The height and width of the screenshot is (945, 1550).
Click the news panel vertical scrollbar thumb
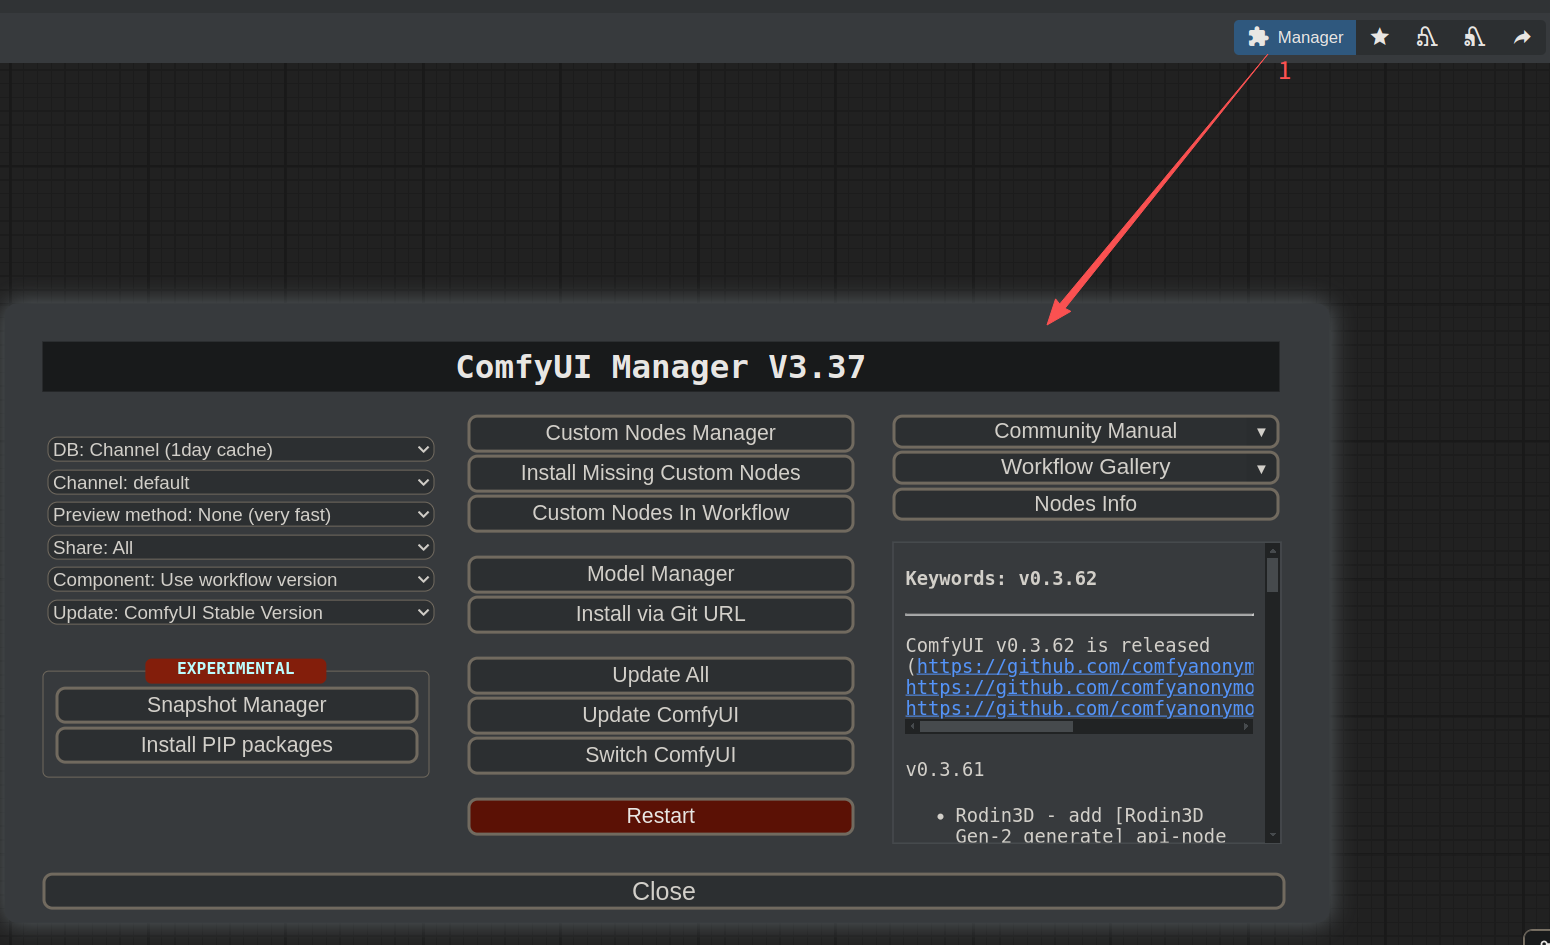point(1273,575)
